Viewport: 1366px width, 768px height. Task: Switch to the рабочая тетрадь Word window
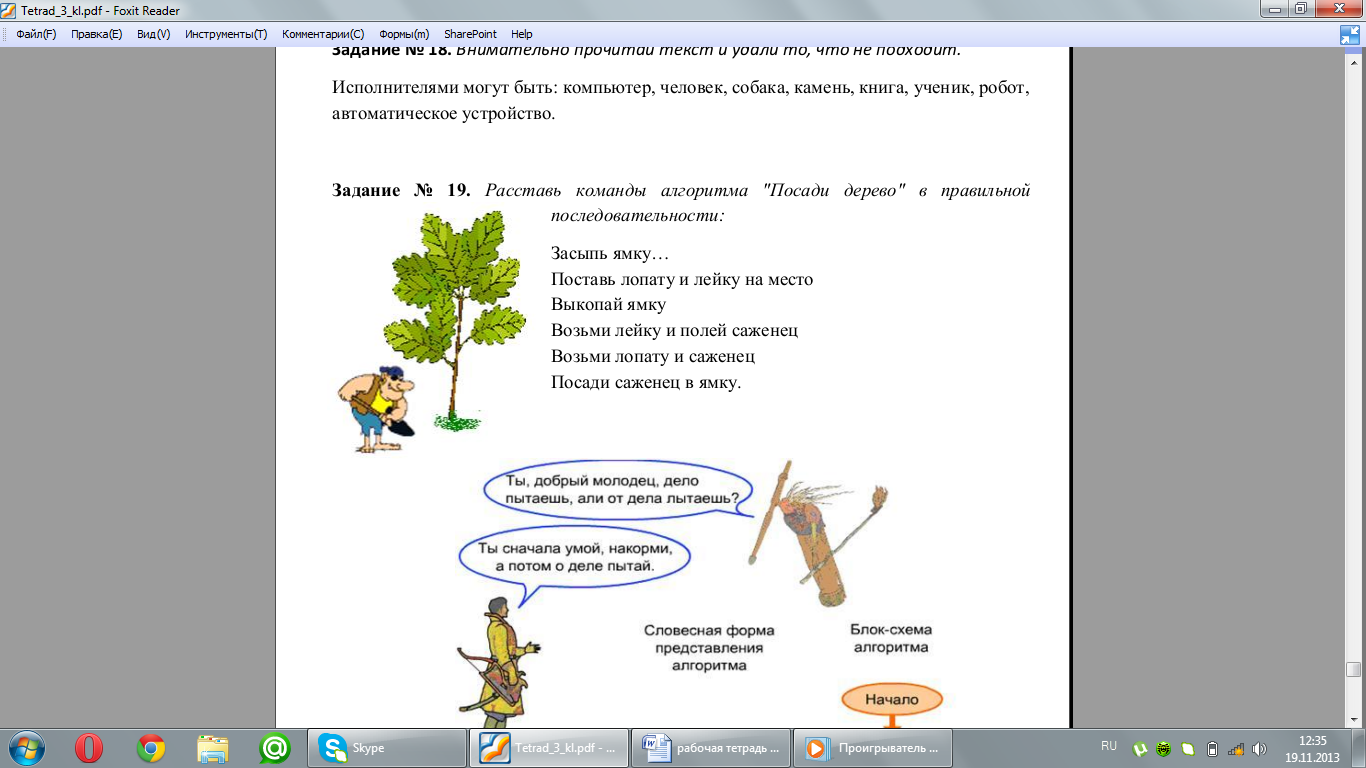click(x=711, y=748)
